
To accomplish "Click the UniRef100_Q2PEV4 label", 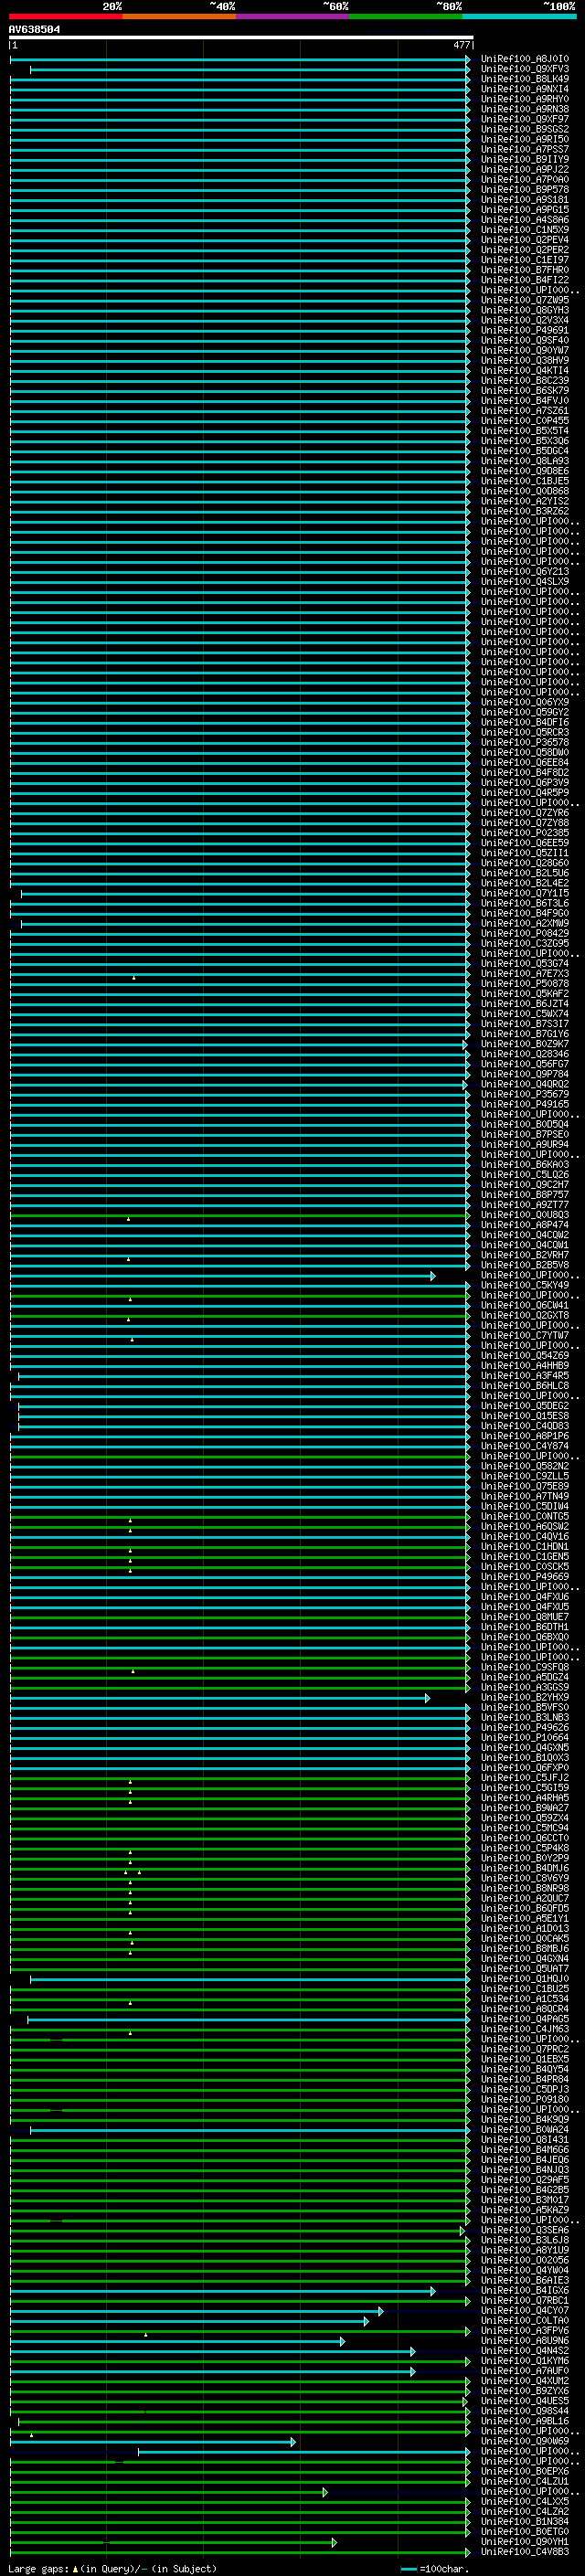I will [x=525, y=239].
